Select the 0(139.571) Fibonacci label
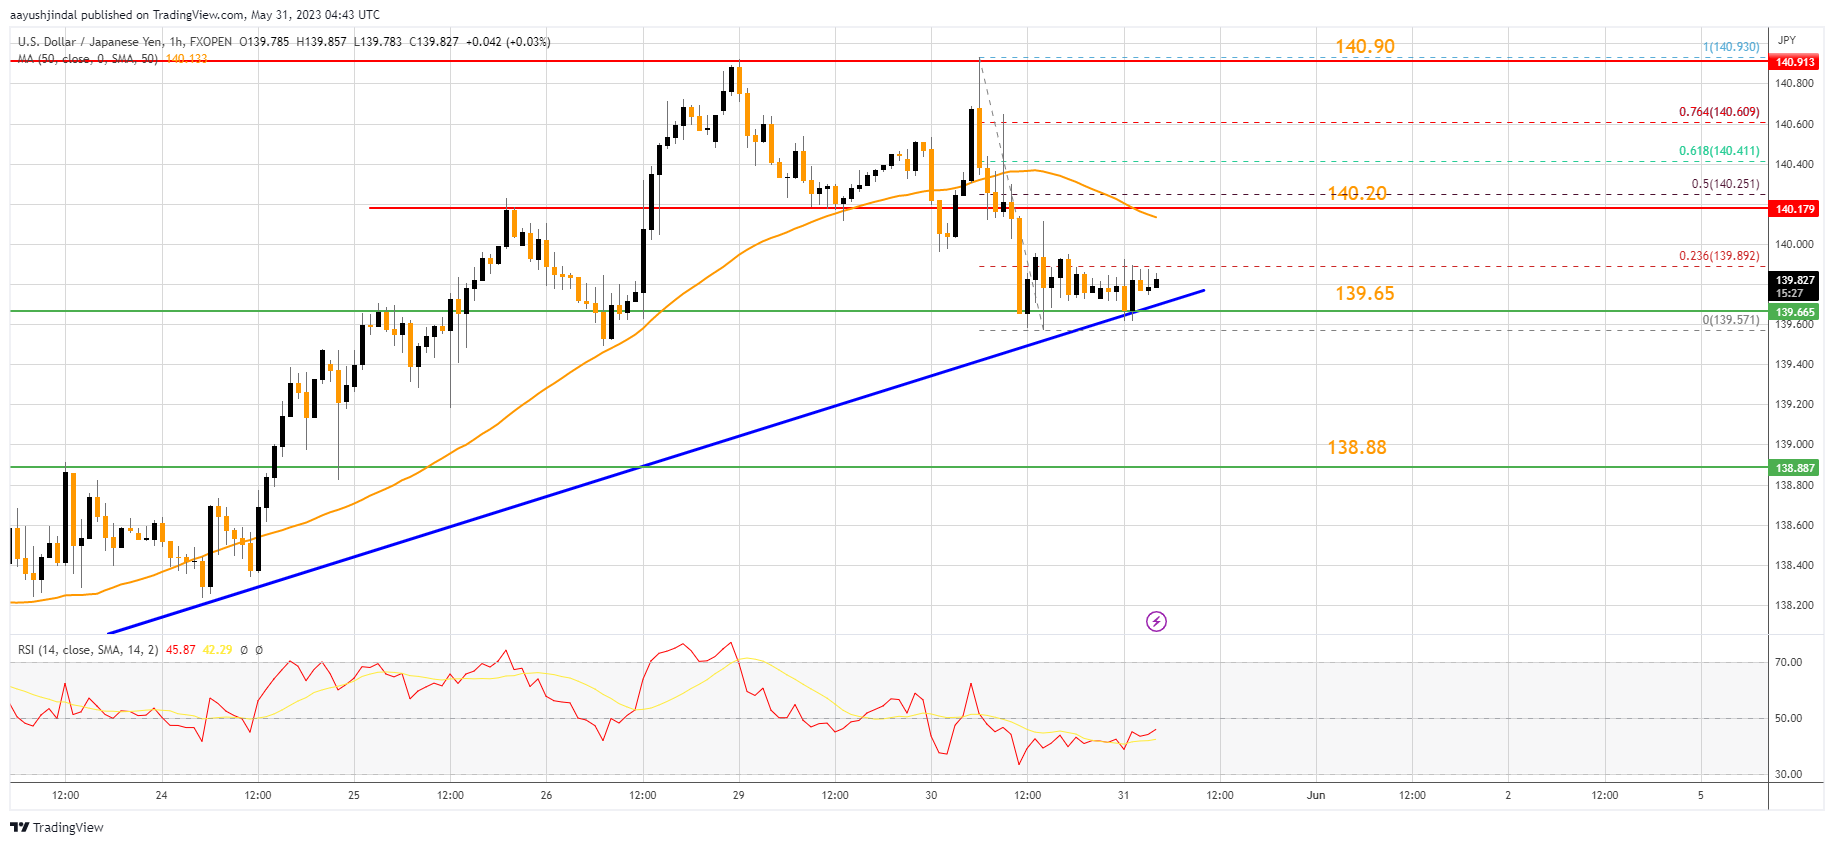Viewport: 1834px width, 845px height. 1731,320
